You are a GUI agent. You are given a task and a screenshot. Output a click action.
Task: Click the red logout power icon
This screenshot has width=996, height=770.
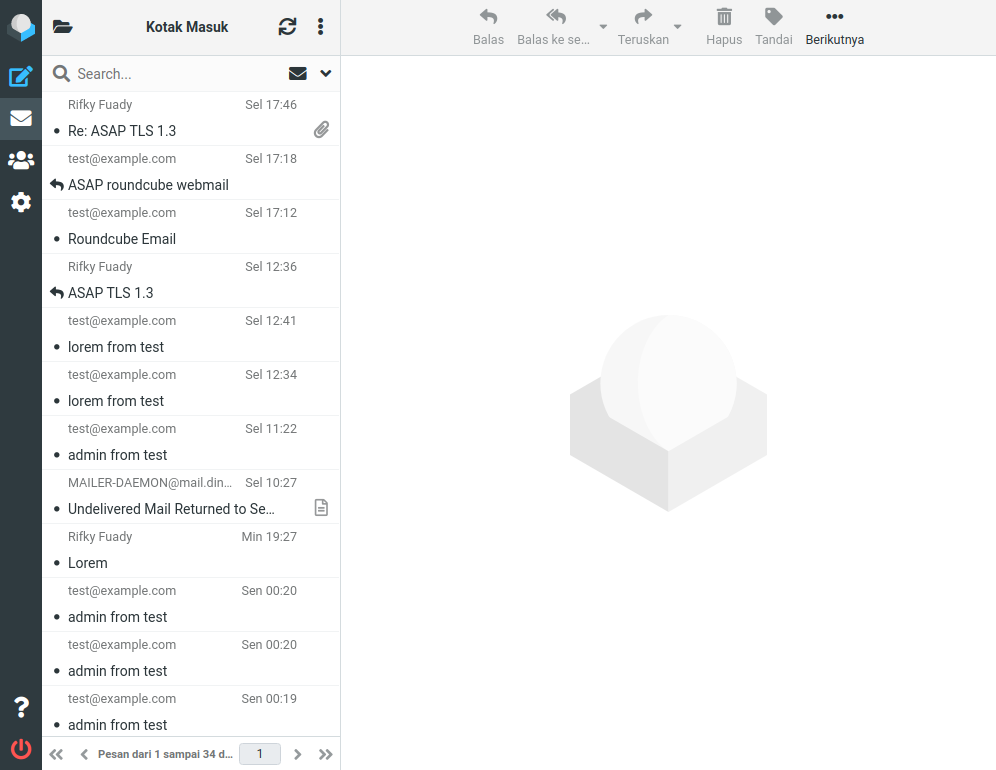[21, 748]
